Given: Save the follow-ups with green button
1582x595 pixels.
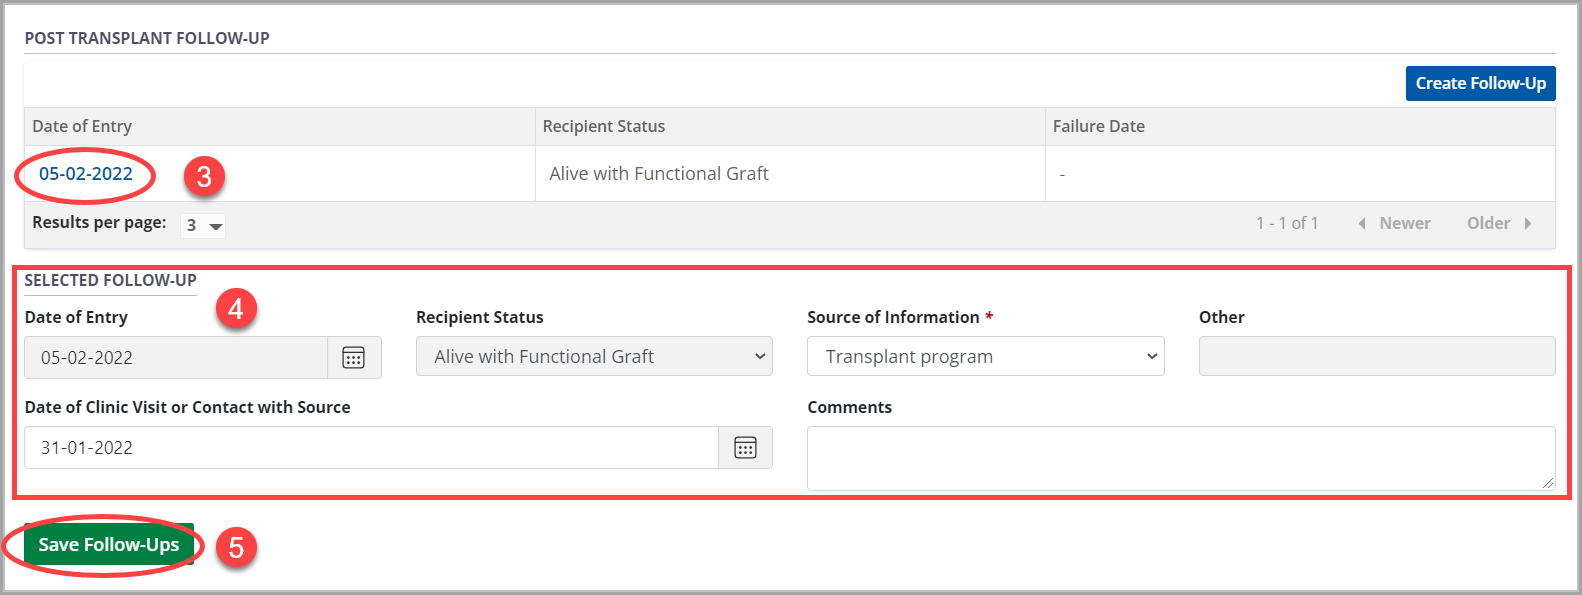Looking at the screenshot, I should 108,545.
